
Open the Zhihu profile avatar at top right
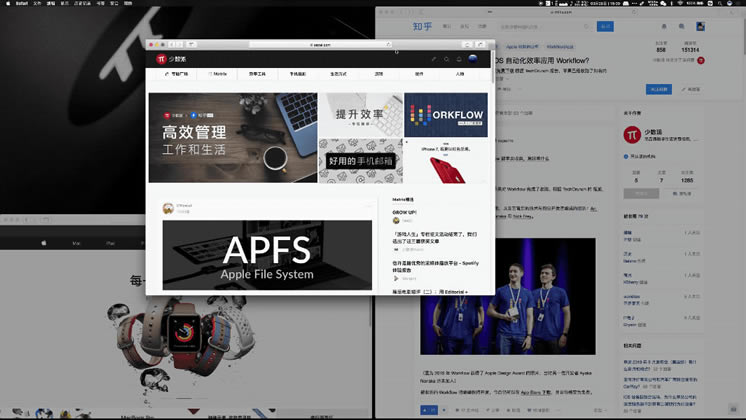[x=700, y=27]
